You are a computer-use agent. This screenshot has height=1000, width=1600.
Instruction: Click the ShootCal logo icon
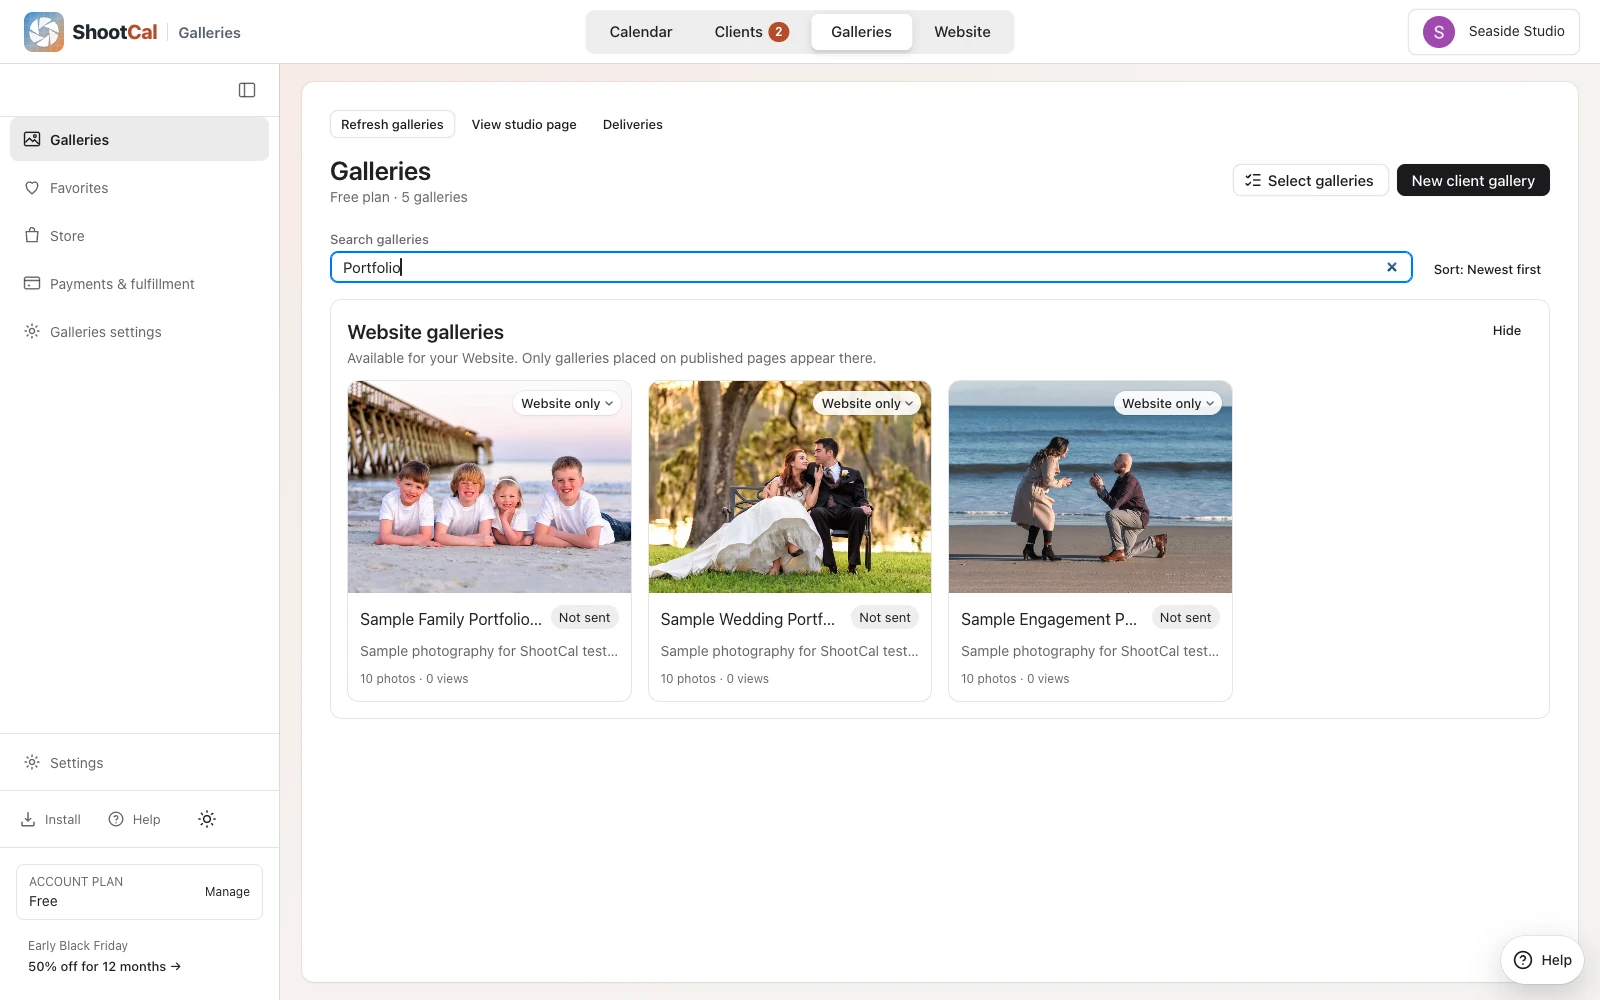tap(44, 32)
